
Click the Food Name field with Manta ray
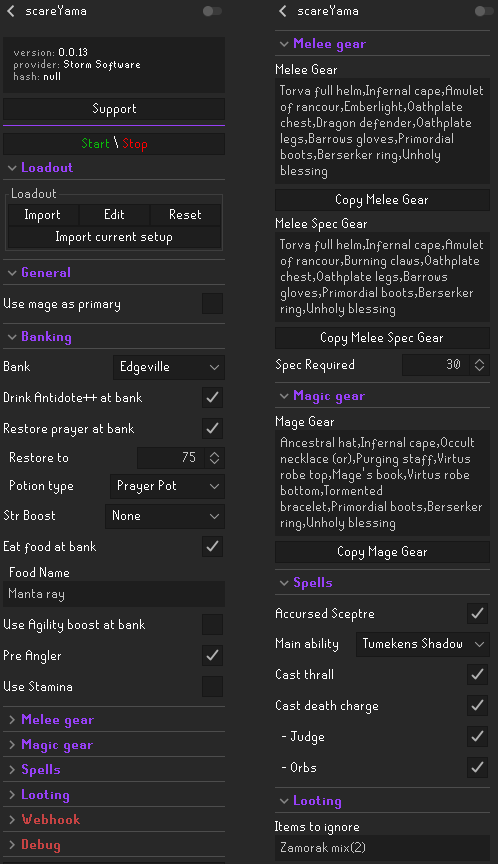114,594
